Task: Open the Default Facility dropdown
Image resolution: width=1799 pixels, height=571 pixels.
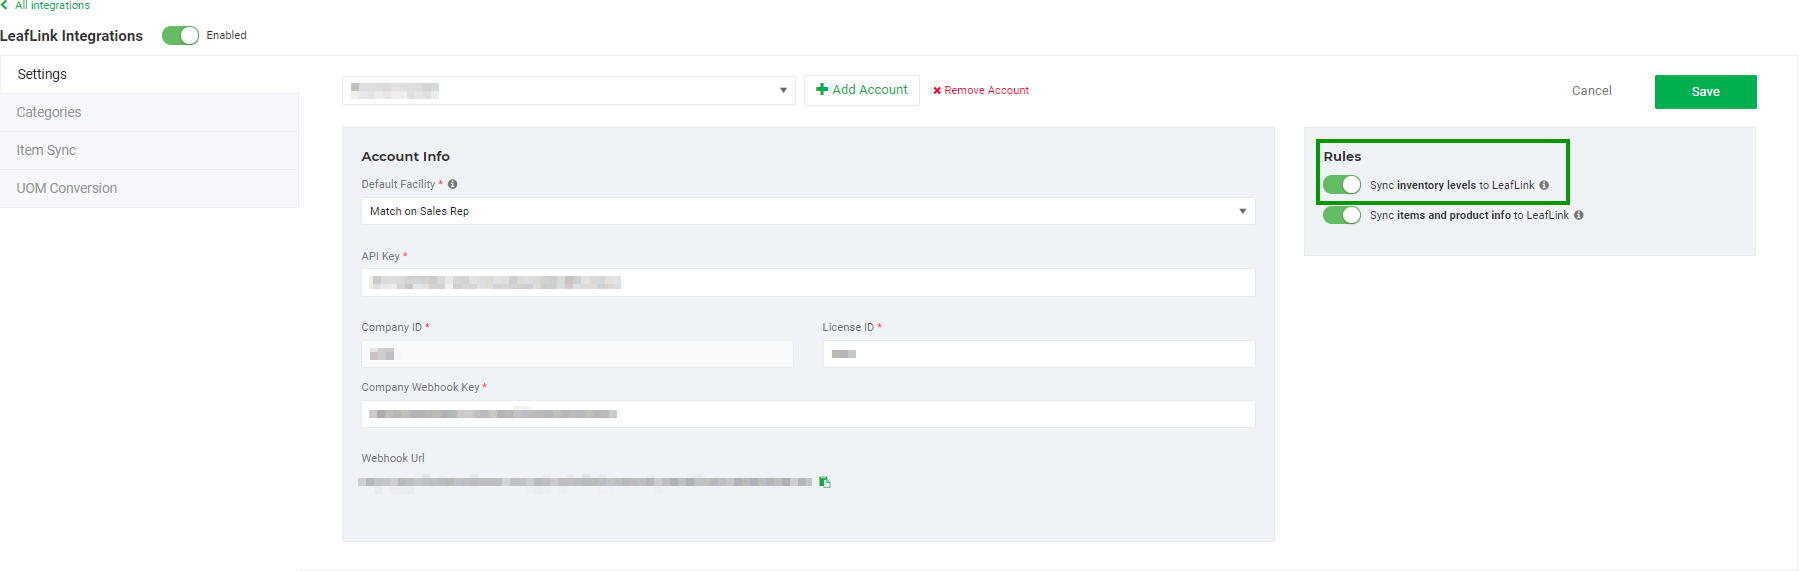Action: 808,211
